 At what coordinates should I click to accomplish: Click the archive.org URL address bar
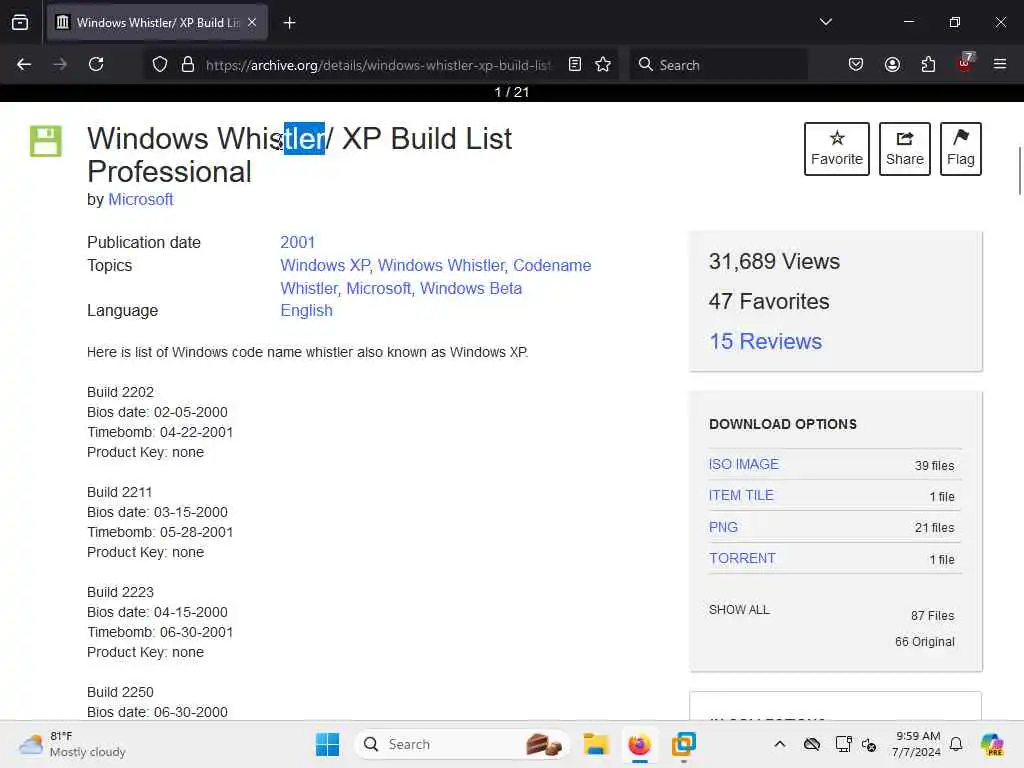[x=379, y=65]
